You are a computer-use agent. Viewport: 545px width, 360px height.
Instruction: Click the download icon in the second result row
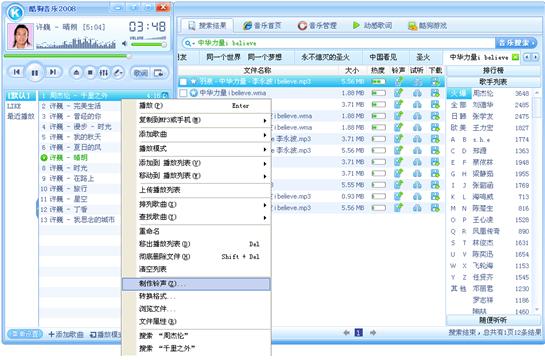(x=435, y=93)
